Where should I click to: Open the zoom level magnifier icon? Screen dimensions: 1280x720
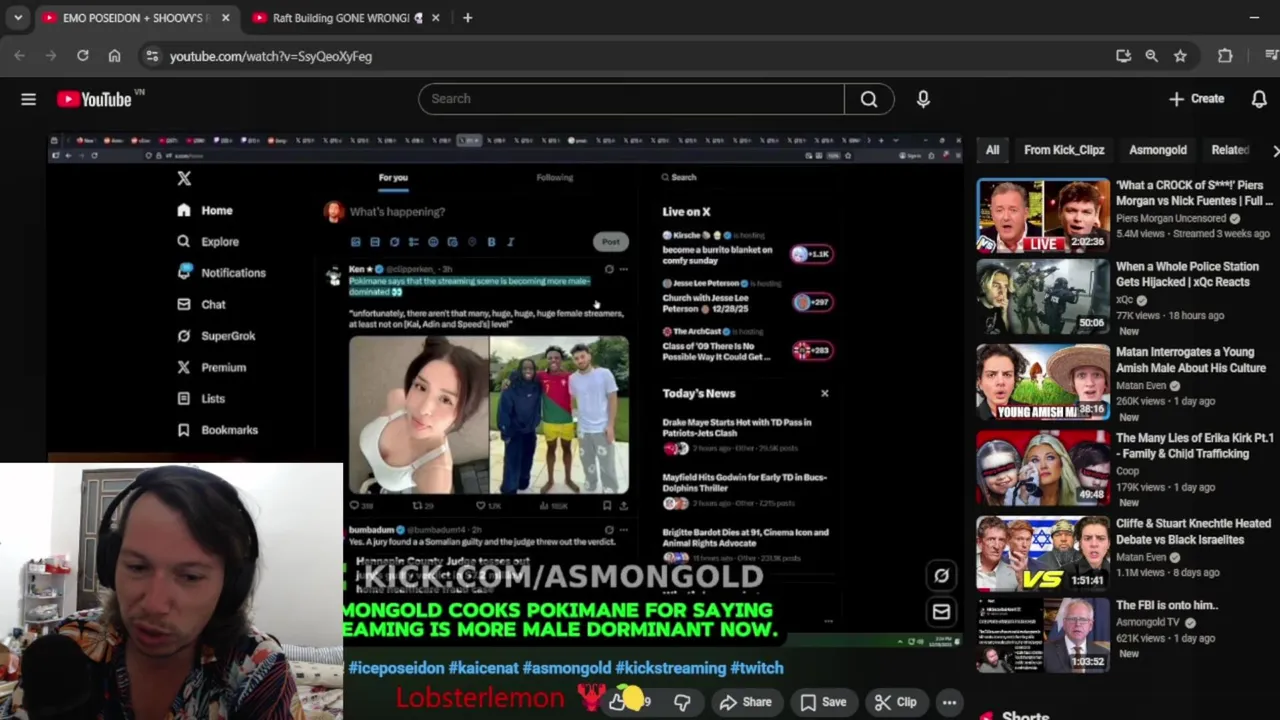pos(1152,56)
